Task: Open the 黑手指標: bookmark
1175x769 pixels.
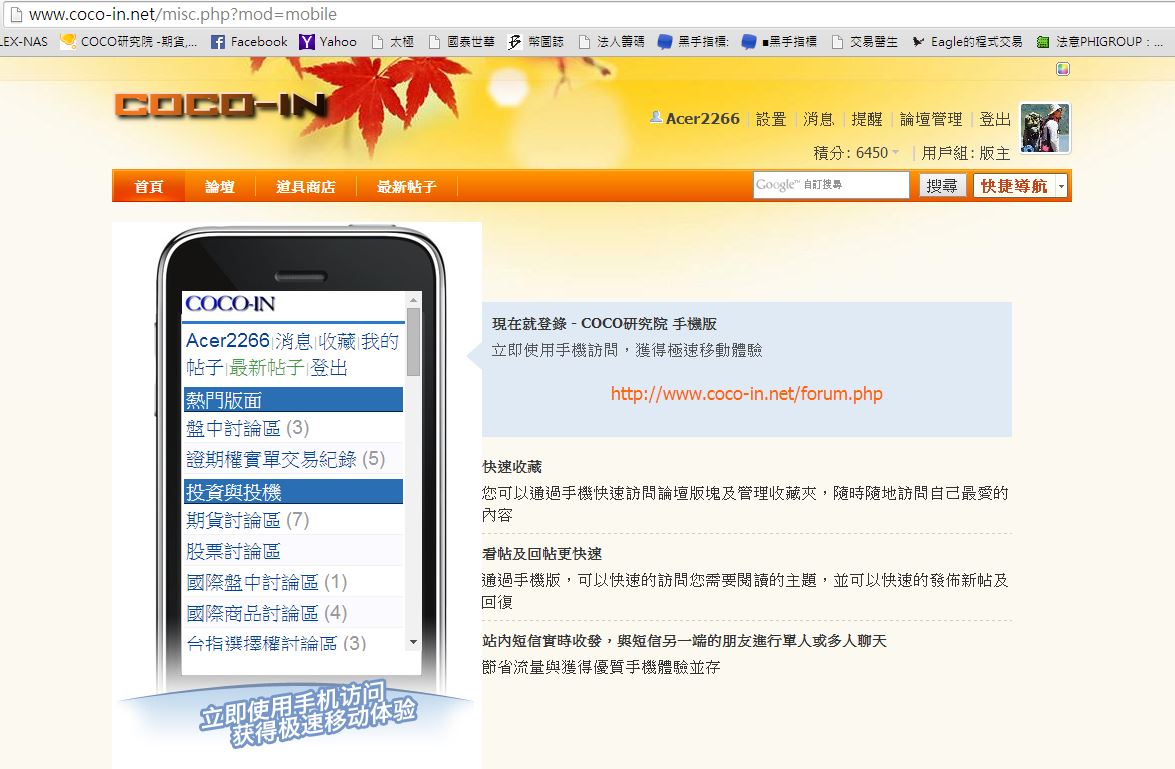Action: coord(693,42)
